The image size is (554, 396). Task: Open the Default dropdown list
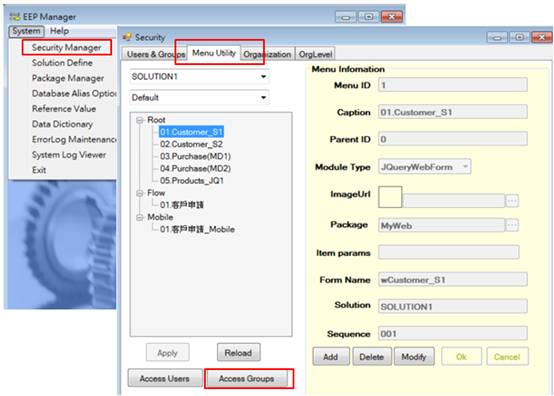pos(199,97)
